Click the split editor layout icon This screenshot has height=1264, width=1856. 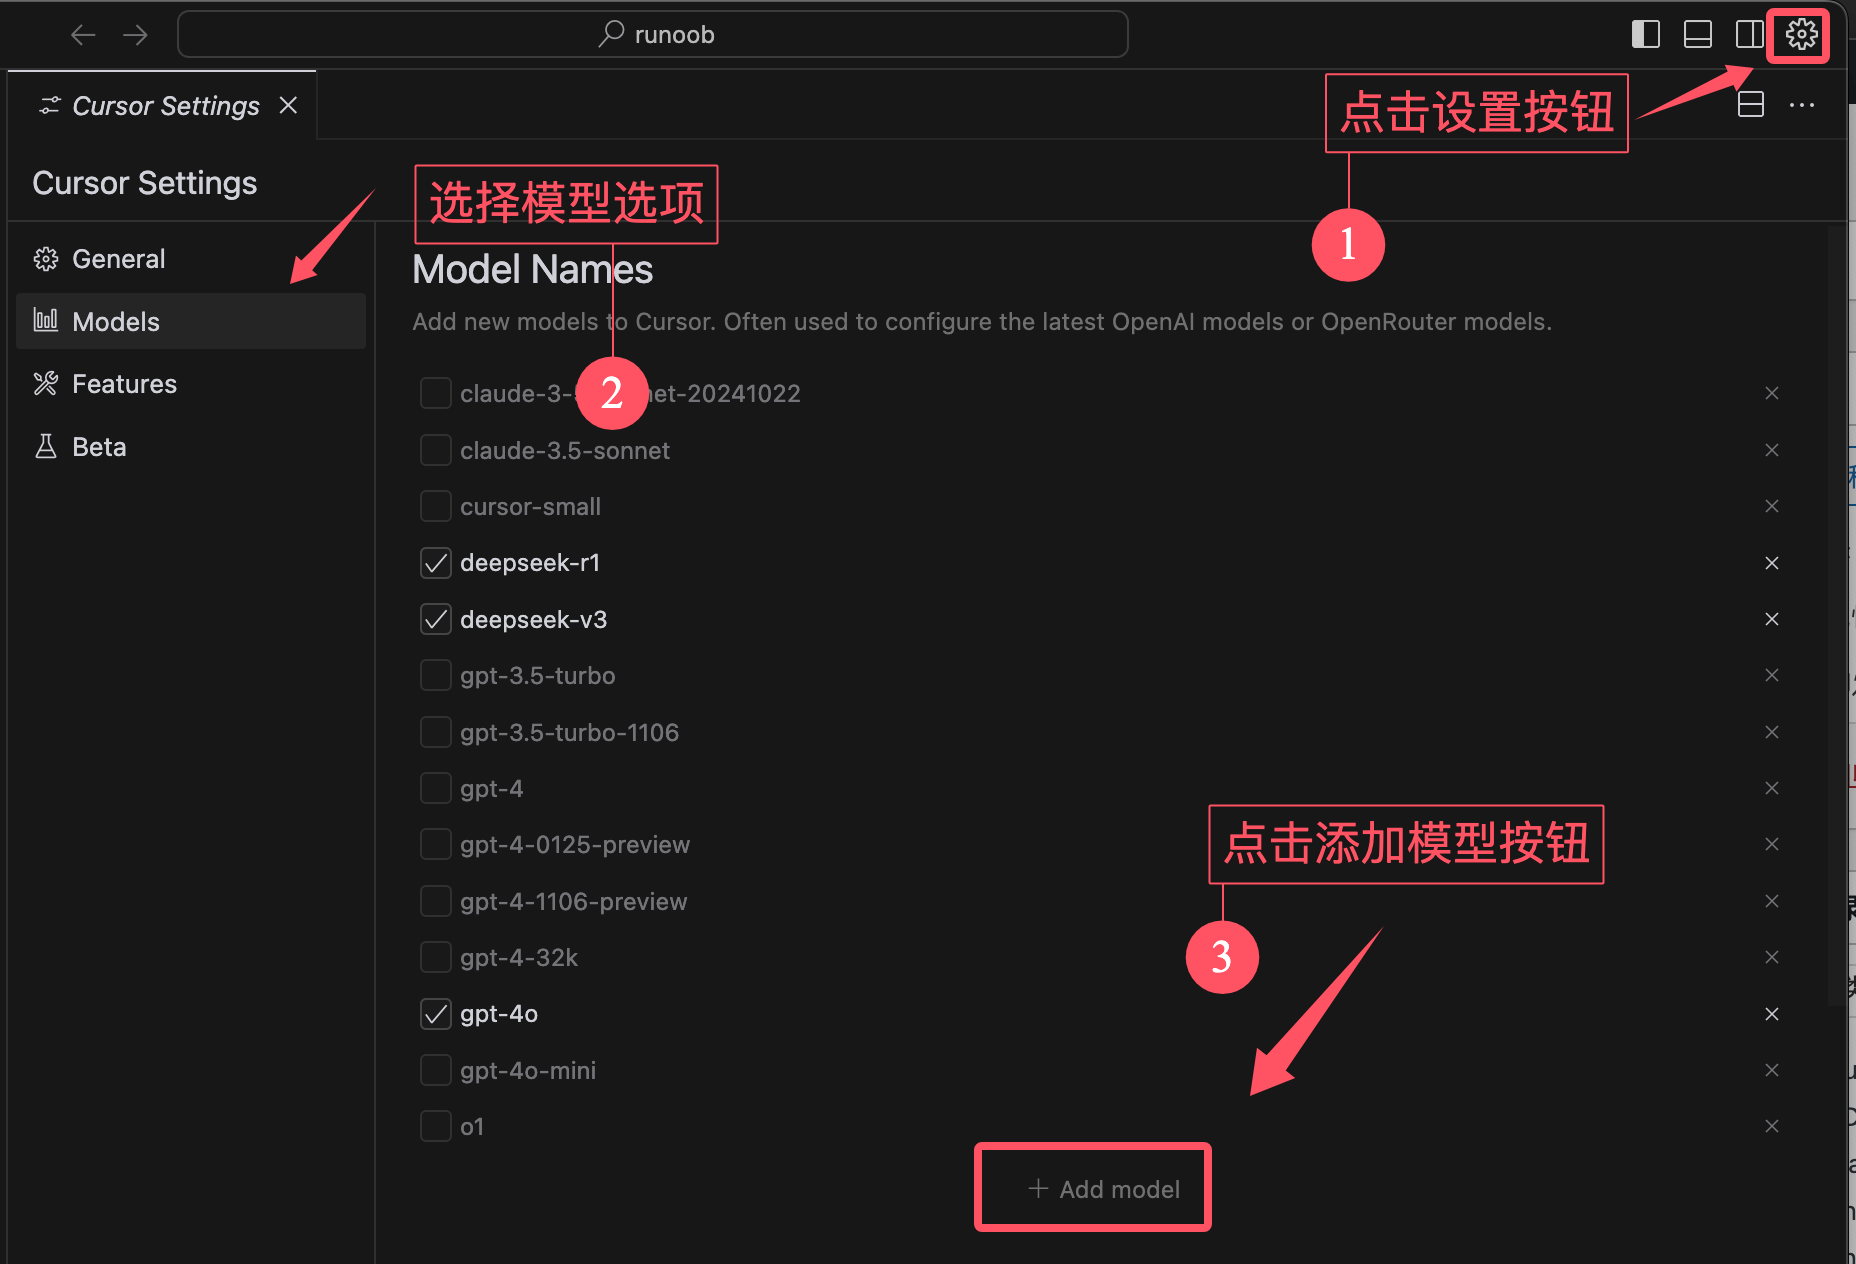(x=1750, y=105)
